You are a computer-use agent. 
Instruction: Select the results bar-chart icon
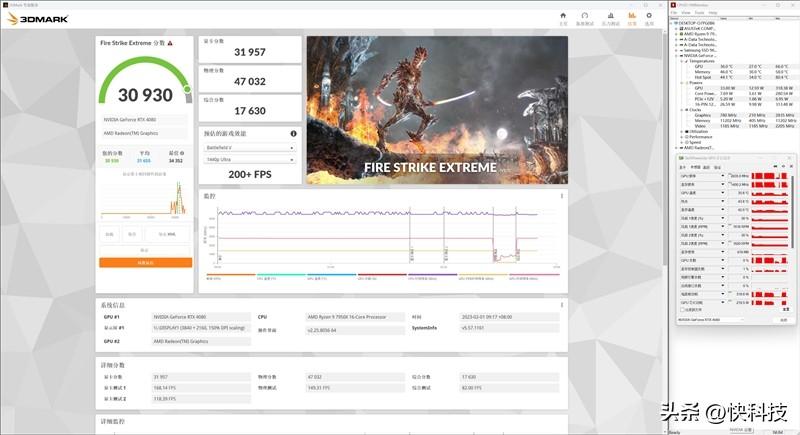[x=631, y=16]
